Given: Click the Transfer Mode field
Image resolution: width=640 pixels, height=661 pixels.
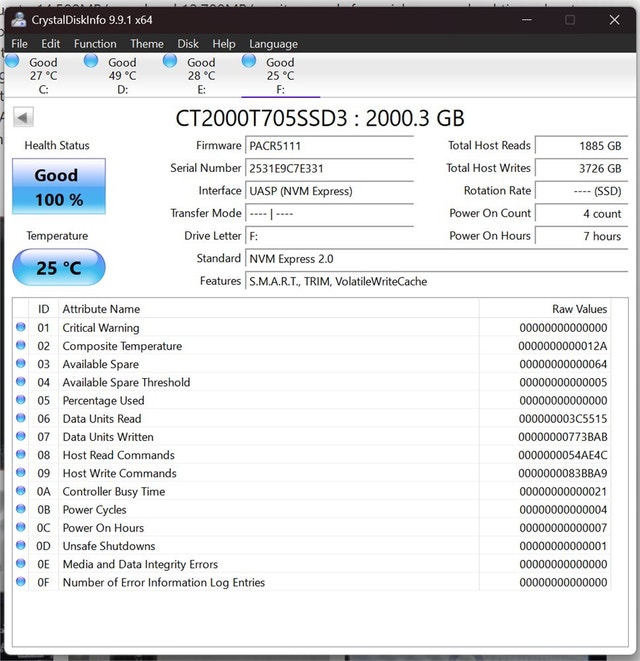Looking at the screenshot, I should coord(329,214).
